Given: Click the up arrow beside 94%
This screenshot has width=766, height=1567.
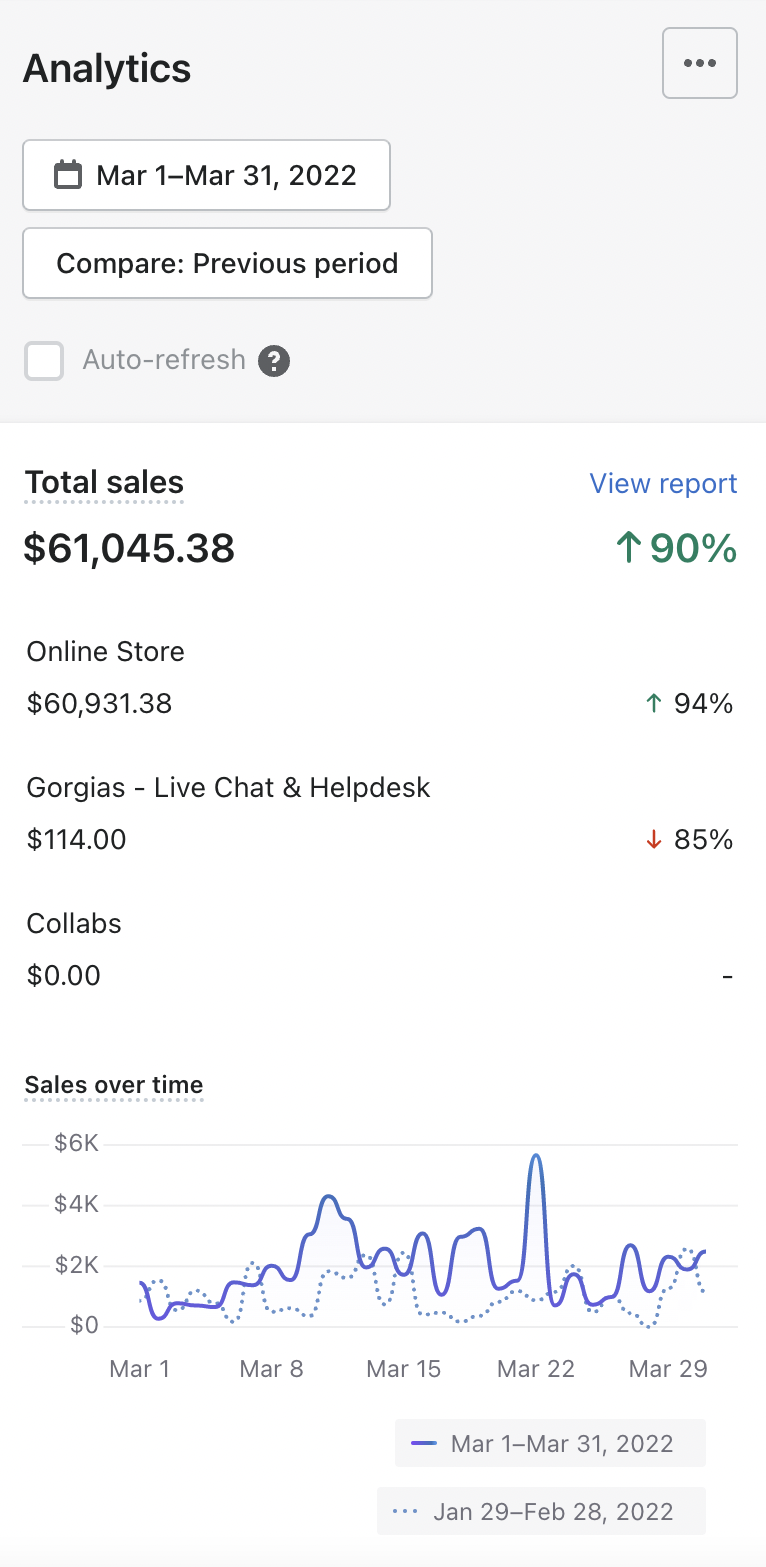Looking at the screenshot, I should (x=654, y=704).
